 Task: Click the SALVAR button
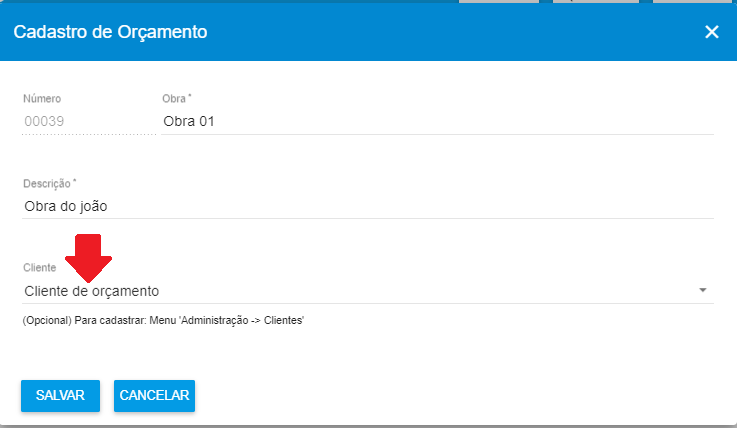(x=60, y=396)
